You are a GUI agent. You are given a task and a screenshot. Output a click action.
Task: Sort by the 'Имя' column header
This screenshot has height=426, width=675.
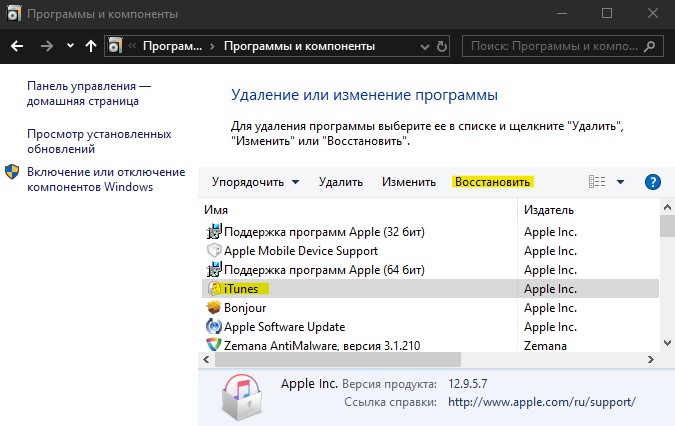[216, 210]
